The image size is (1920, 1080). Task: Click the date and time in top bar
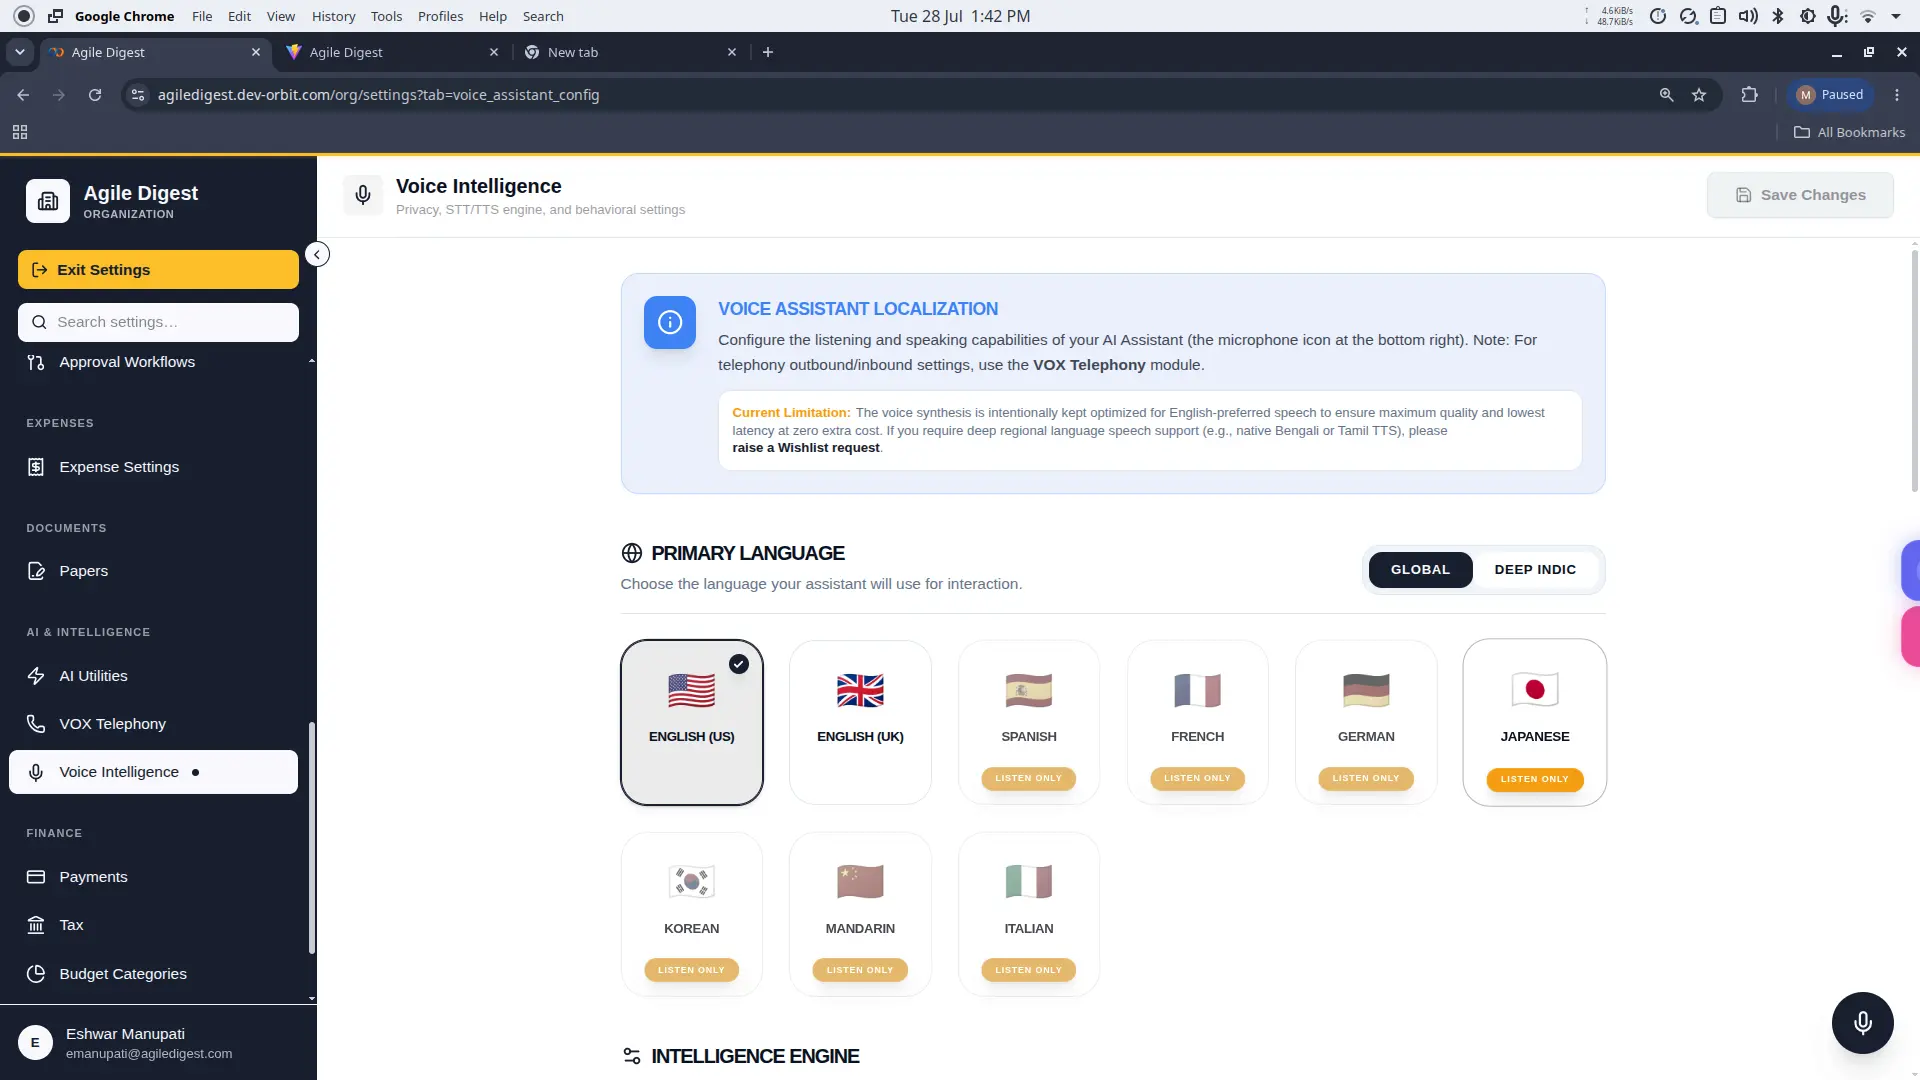960,16
